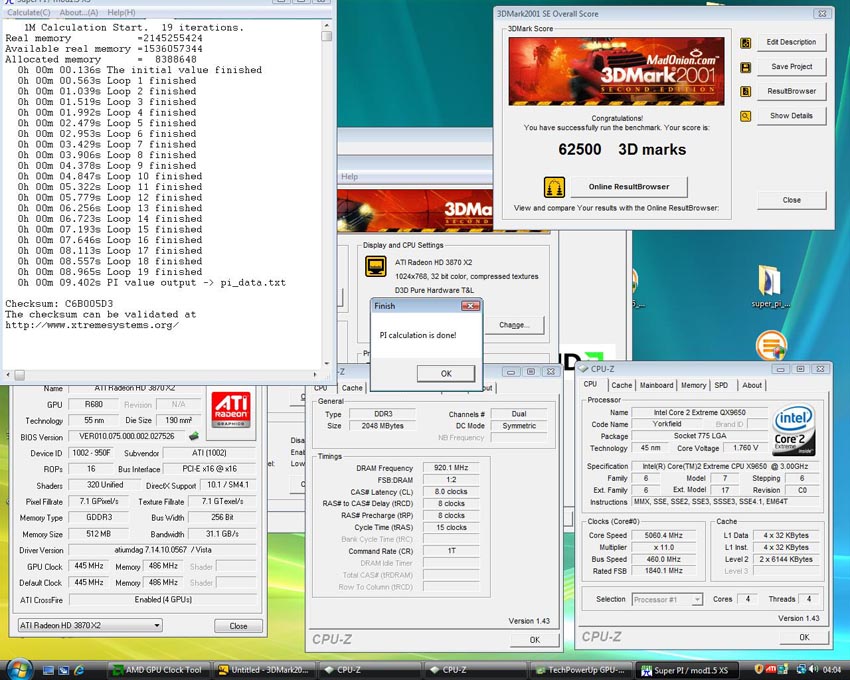Switch to TechPowerUp GPU-Z taskbar item
The width and height of the screenshot is (850, 680).
coord(579,670)
